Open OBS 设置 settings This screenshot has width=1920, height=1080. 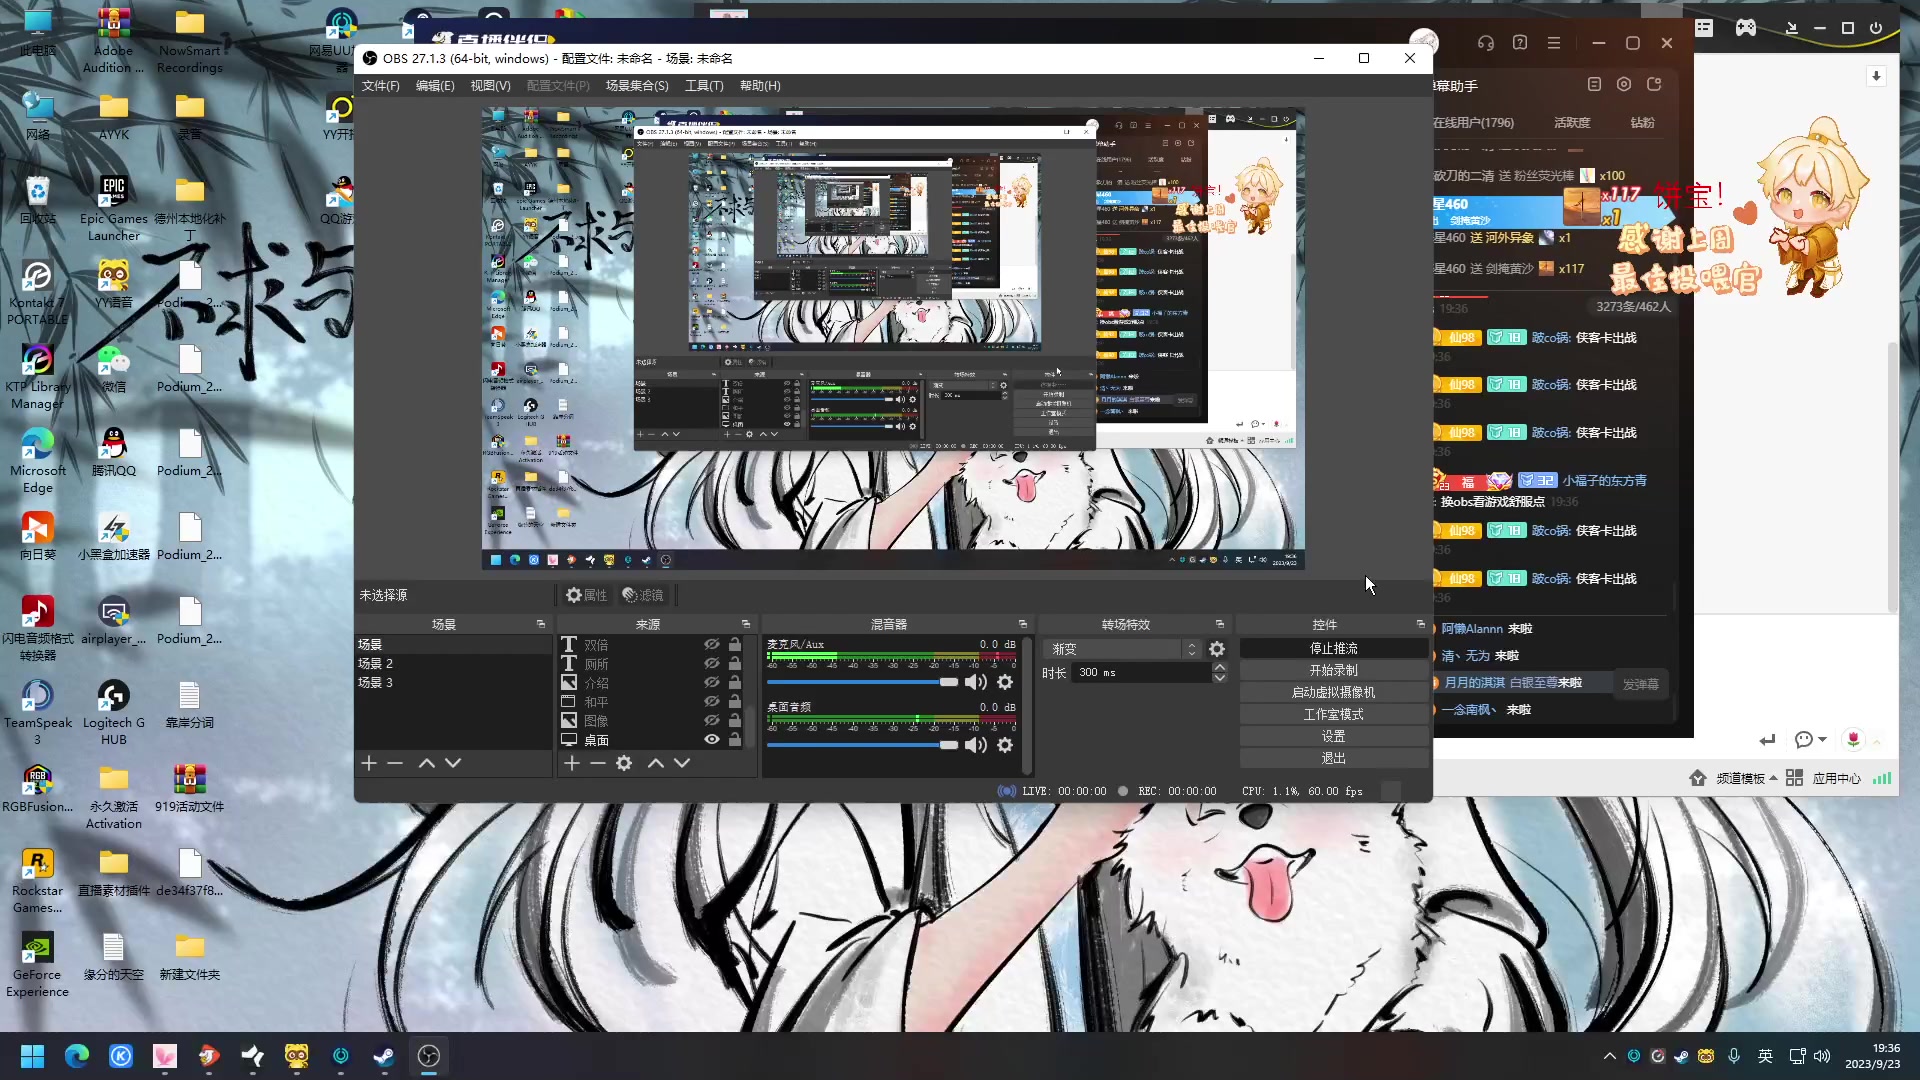click(x=1334, y=737)
